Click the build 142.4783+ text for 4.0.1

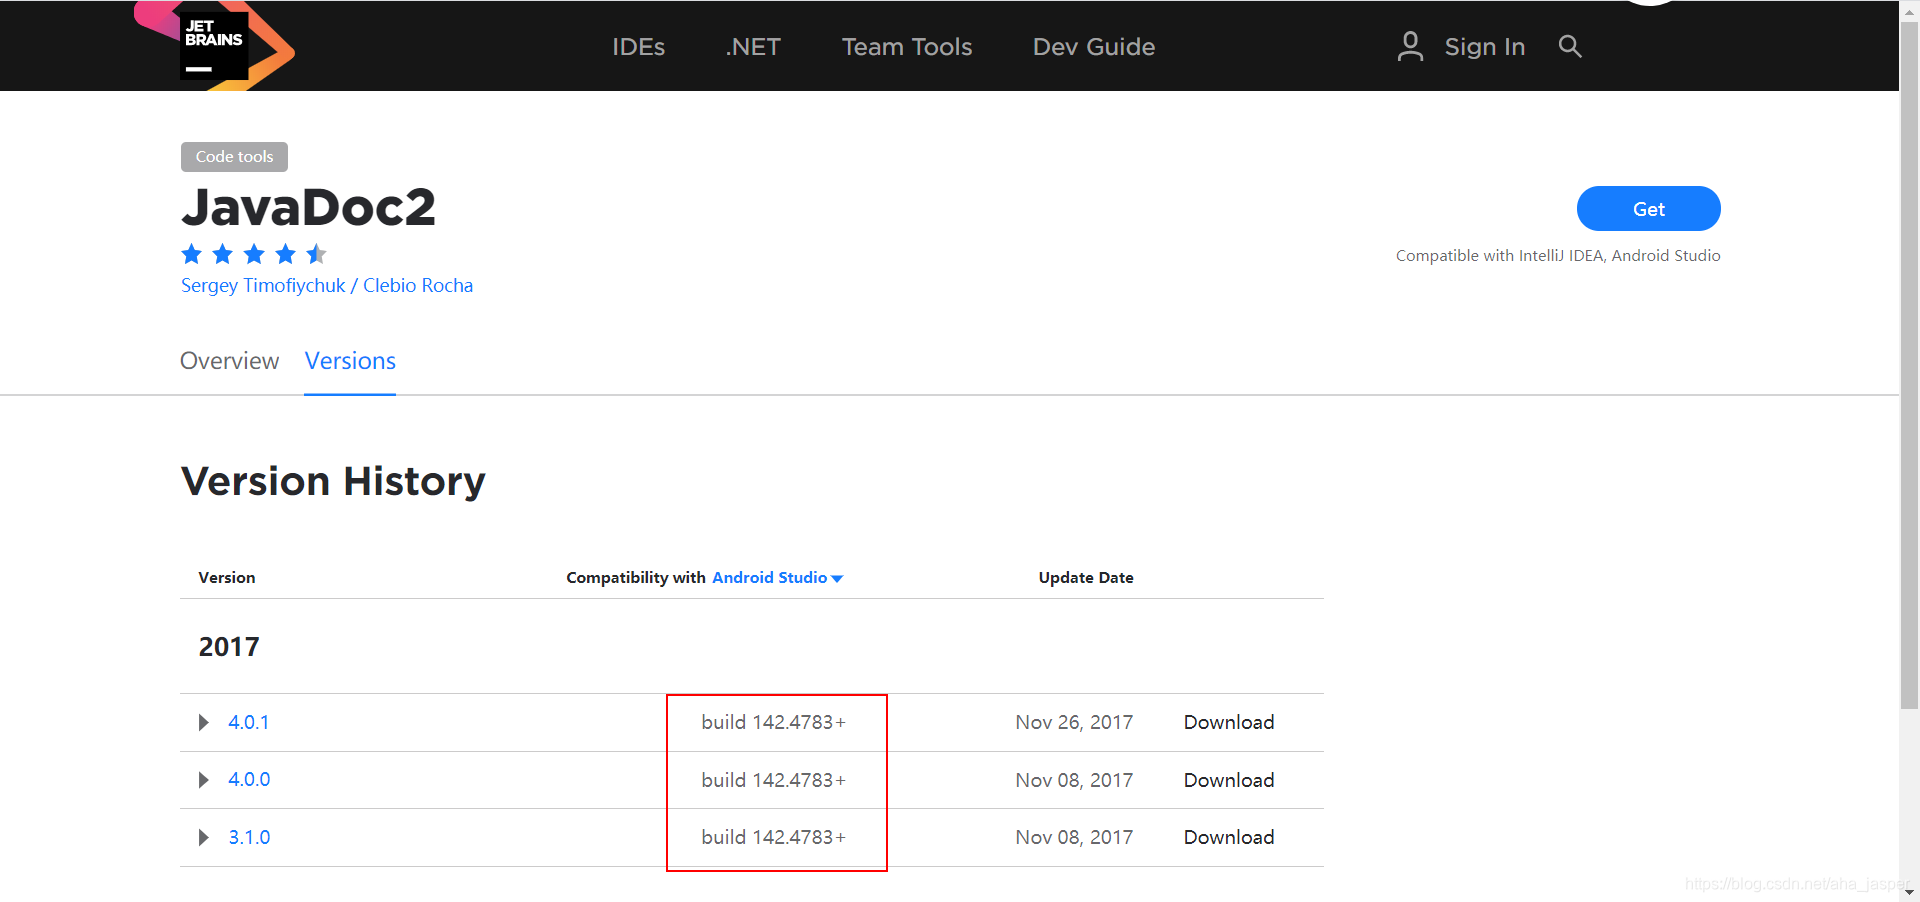coord(774,723)
